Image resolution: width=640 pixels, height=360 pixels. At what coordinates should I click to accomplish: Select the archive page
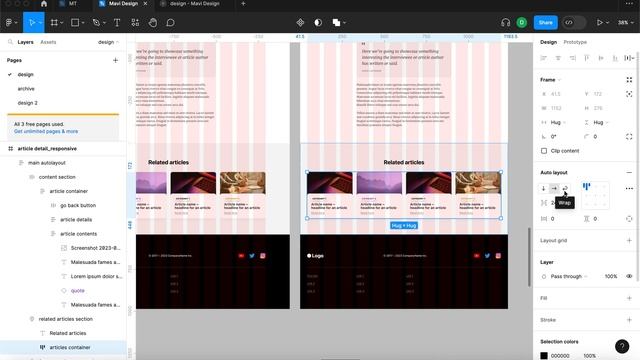pos(26,89)
